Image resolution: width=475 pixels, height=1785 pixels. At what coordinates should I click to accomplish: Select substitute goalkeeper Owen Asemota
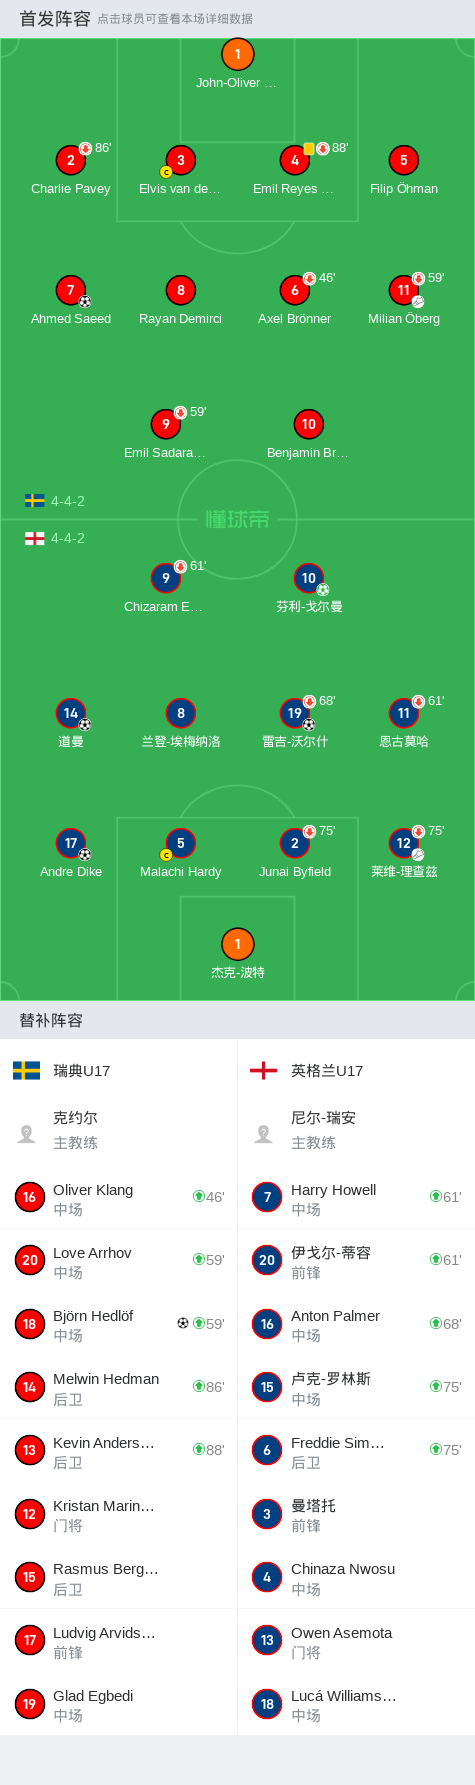click(x=356, y=1640)
